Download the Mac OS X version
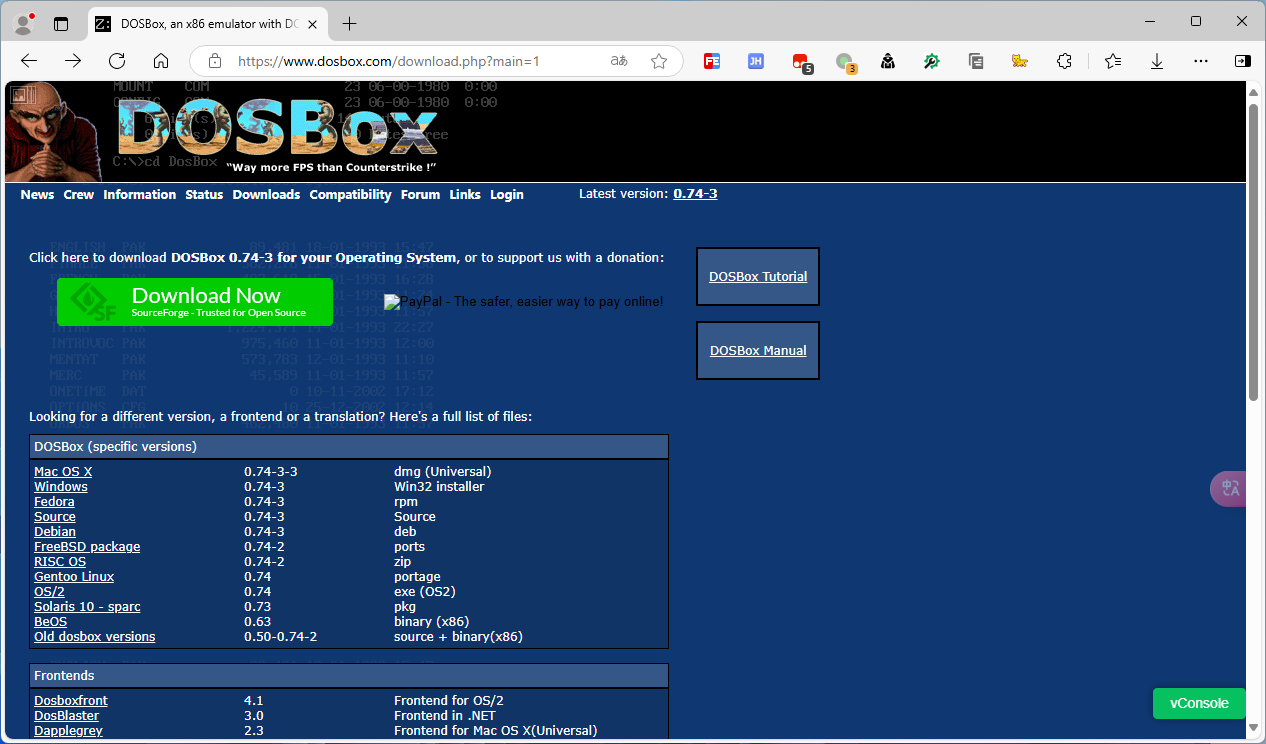Image resolution: width=1266 pixels, height=744 pixels. [63, 472]
